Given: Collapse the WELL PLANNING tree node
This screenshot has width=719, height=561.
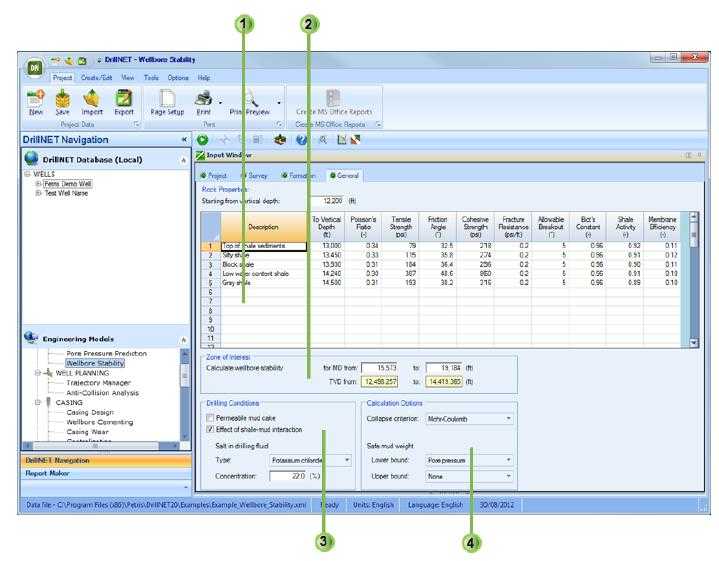Looking at the screenshot, I should pos(38,373).
